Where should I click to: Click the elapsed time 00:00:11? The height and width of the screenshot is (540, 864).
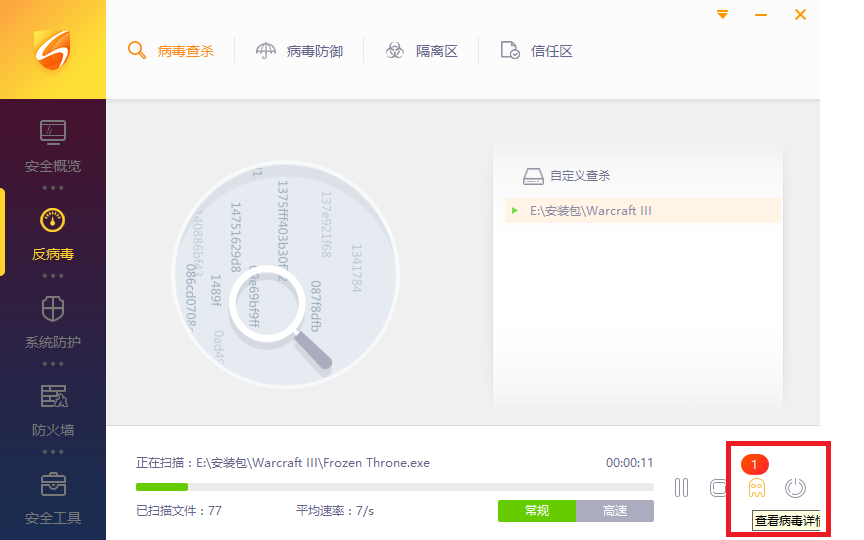point(629,463)
